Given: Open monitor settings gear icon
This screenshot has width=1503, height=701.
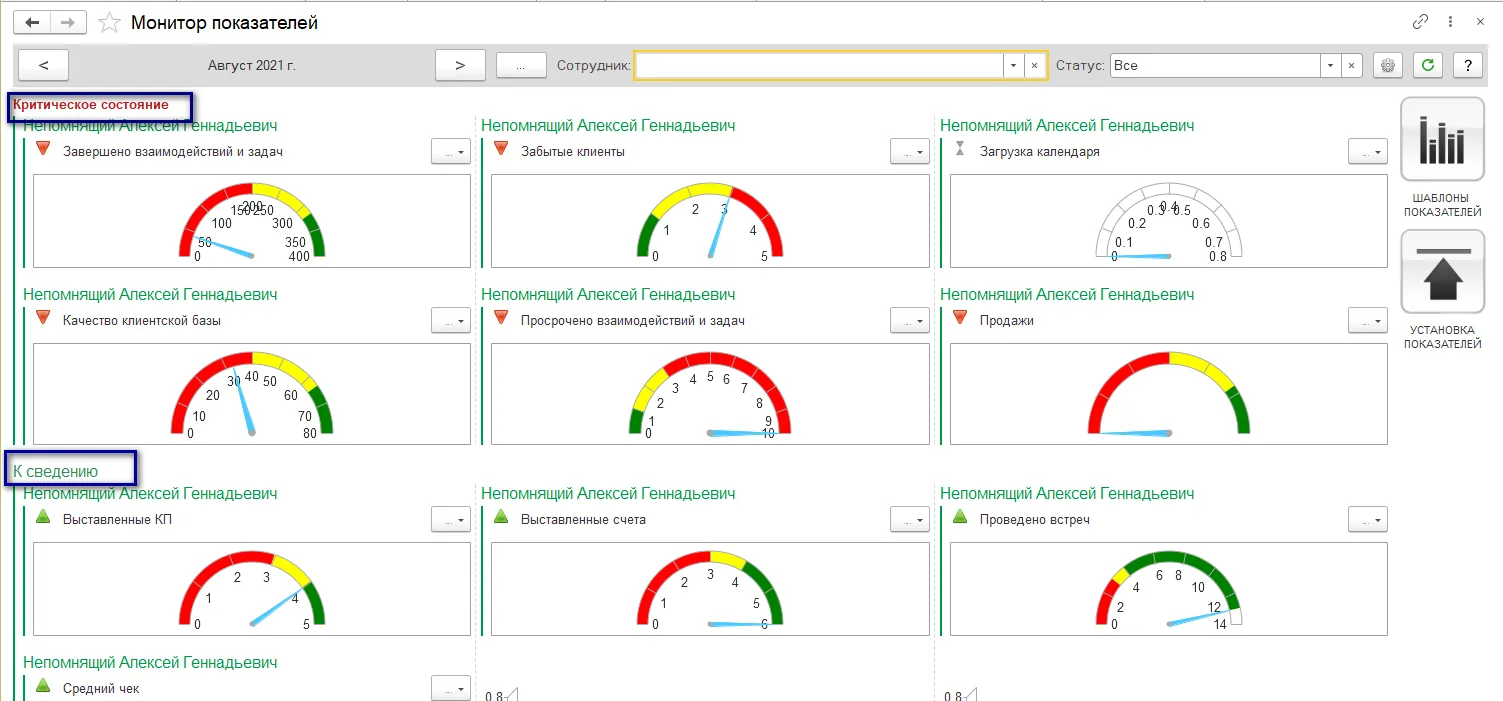Looking at the screenshot, I should click(1387, 65).
